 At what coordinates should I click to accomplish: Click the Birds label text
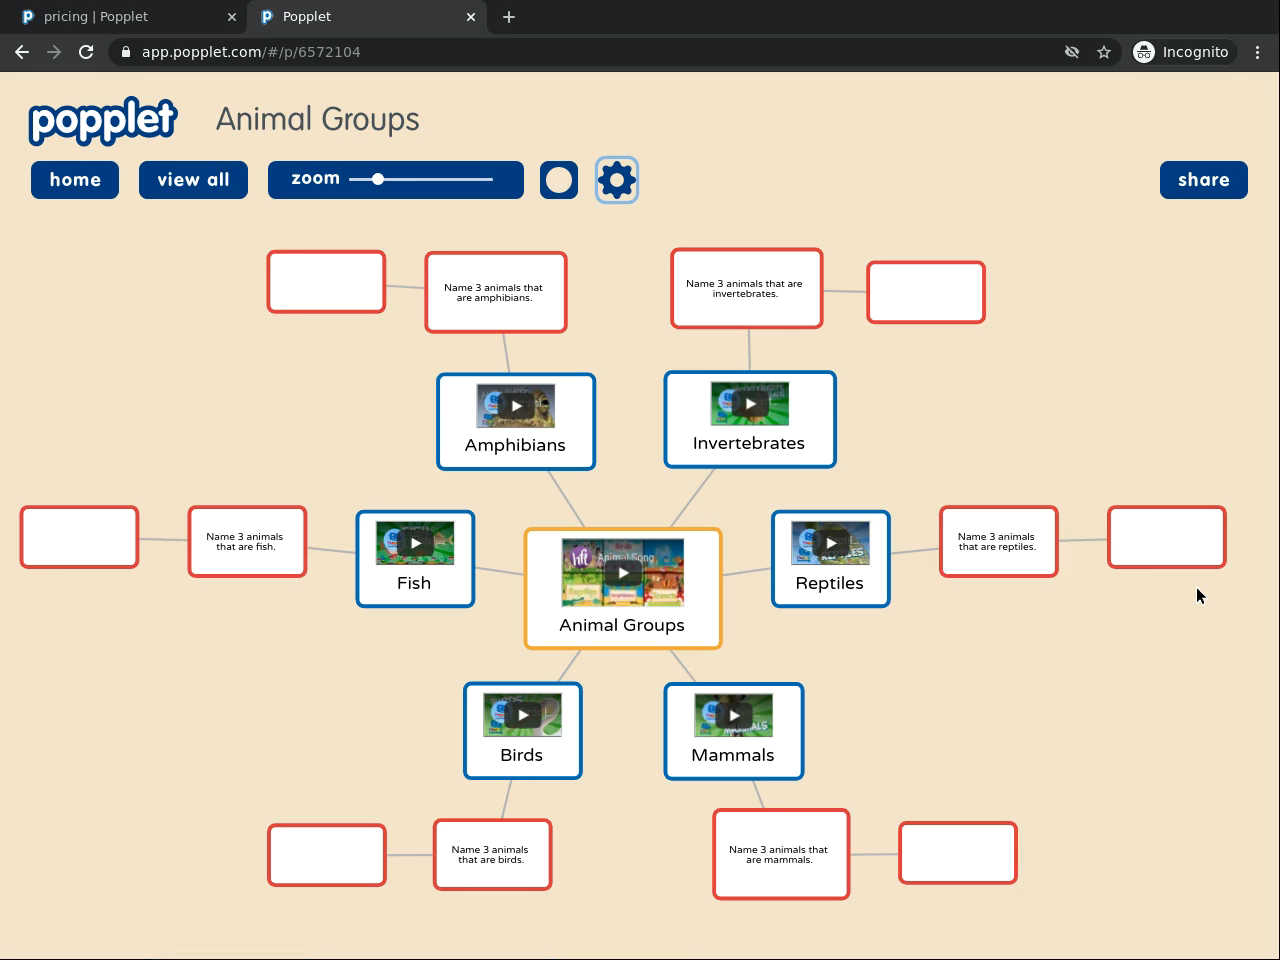tap(522, 755)
